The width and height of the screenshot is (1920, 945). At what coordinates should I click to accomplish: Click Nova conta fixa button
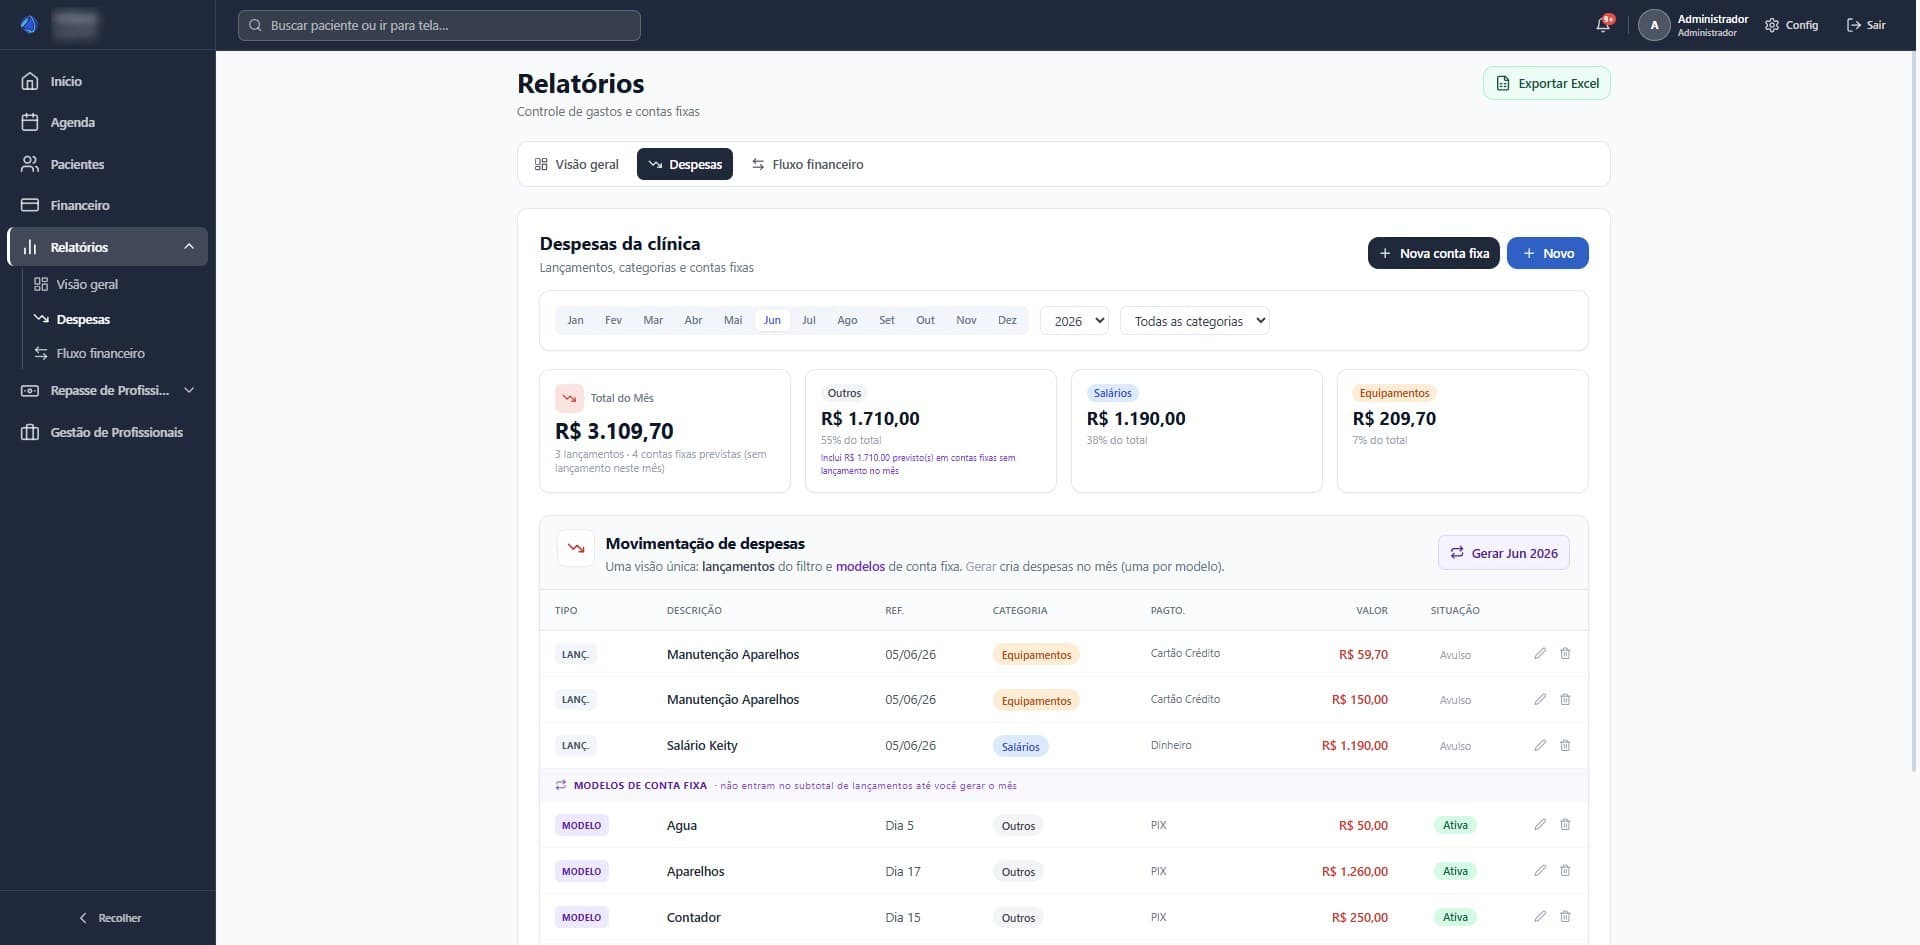(x=1434, y=253)
